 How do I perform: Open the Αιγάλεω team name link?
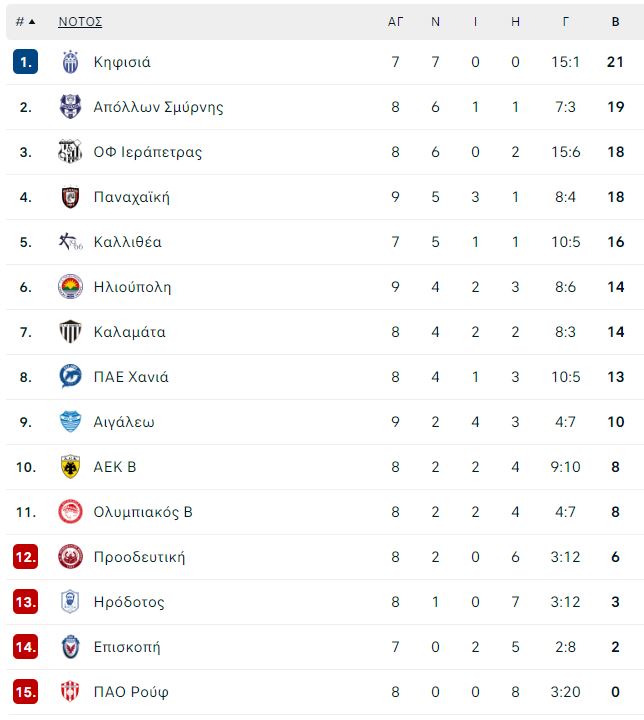click(124, 422)
